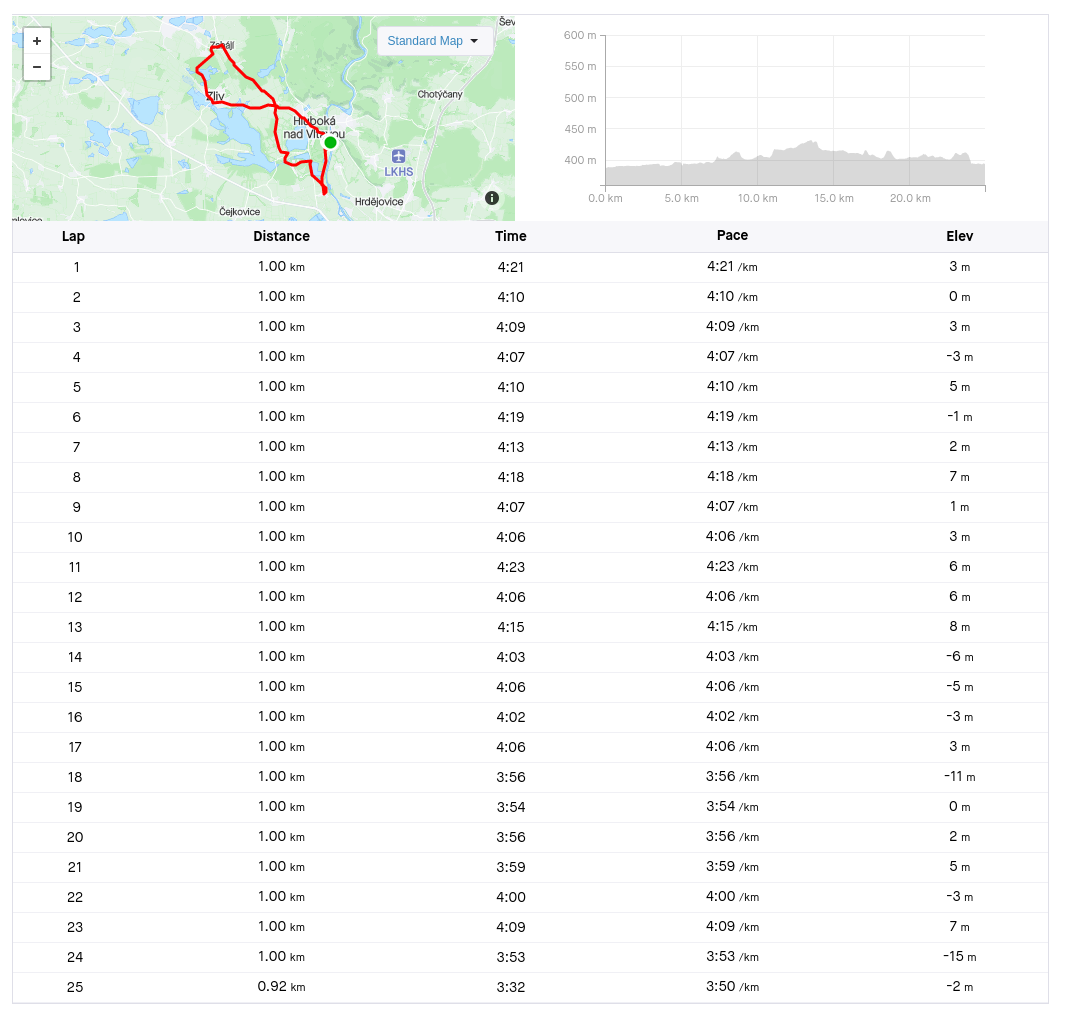The width and height of the screenshot is (1078, 1009).
Task: Click the LKHS airport icon on the map
Action: click(x=399, y=156)
